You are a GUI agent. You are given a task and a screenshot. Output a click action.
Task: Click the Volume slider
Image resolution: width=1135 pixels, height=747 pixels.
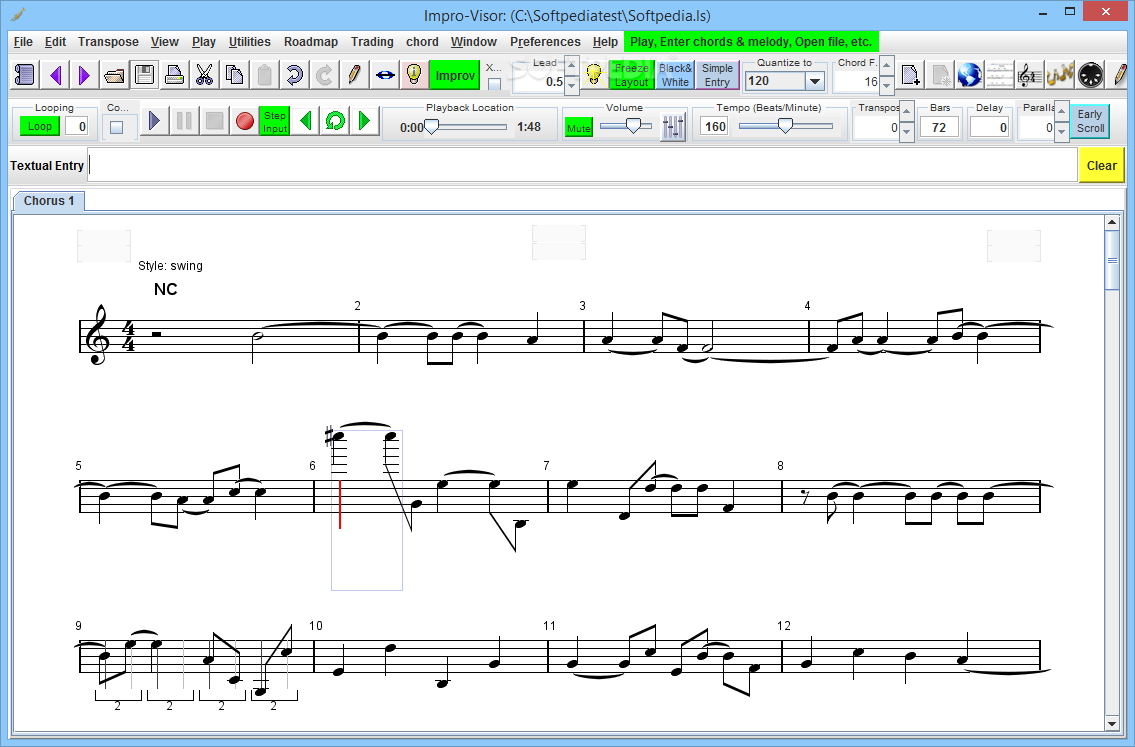pyautogui.click(x=626, y=126)
